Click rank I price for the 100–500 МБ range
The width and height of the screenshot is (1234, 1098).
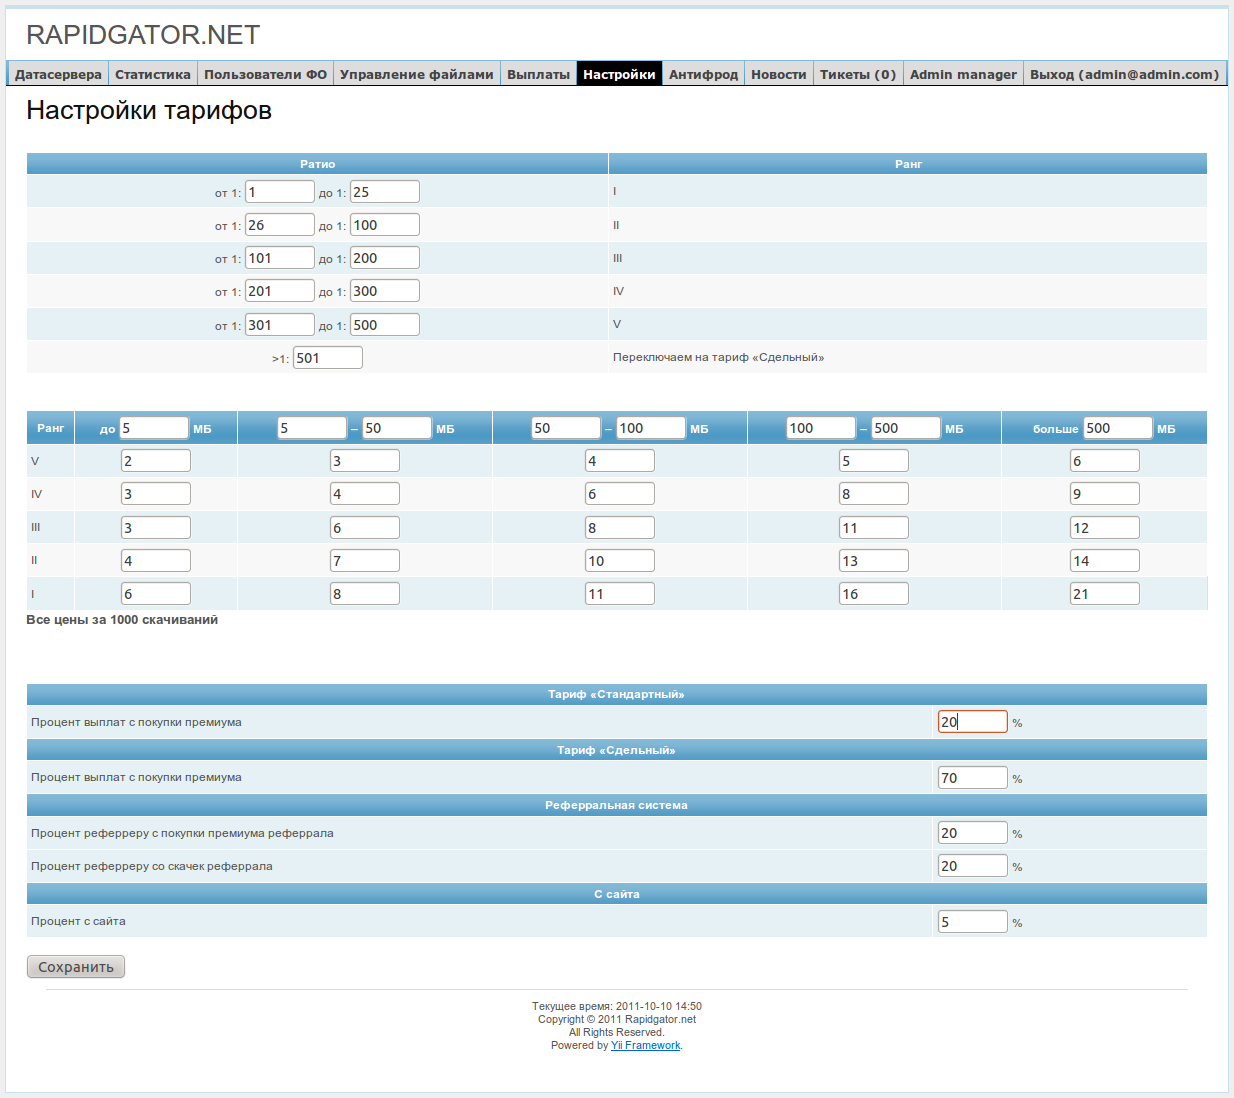[x=874, y=594]
